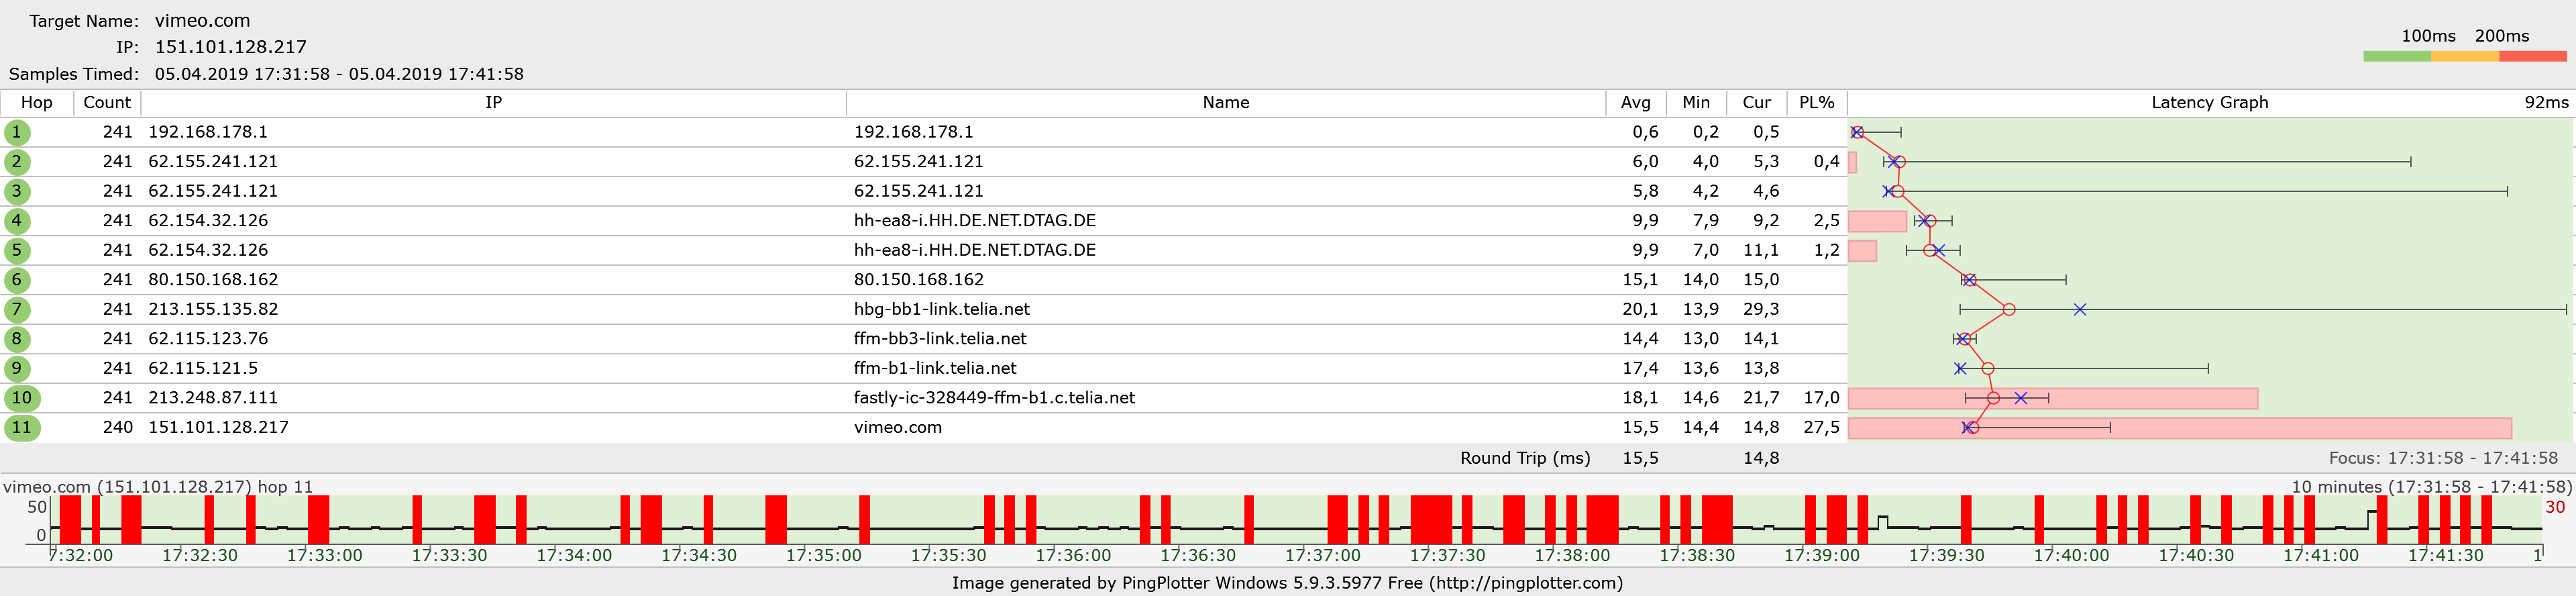Click the Latency Graph header

[x=2210, y=102]
